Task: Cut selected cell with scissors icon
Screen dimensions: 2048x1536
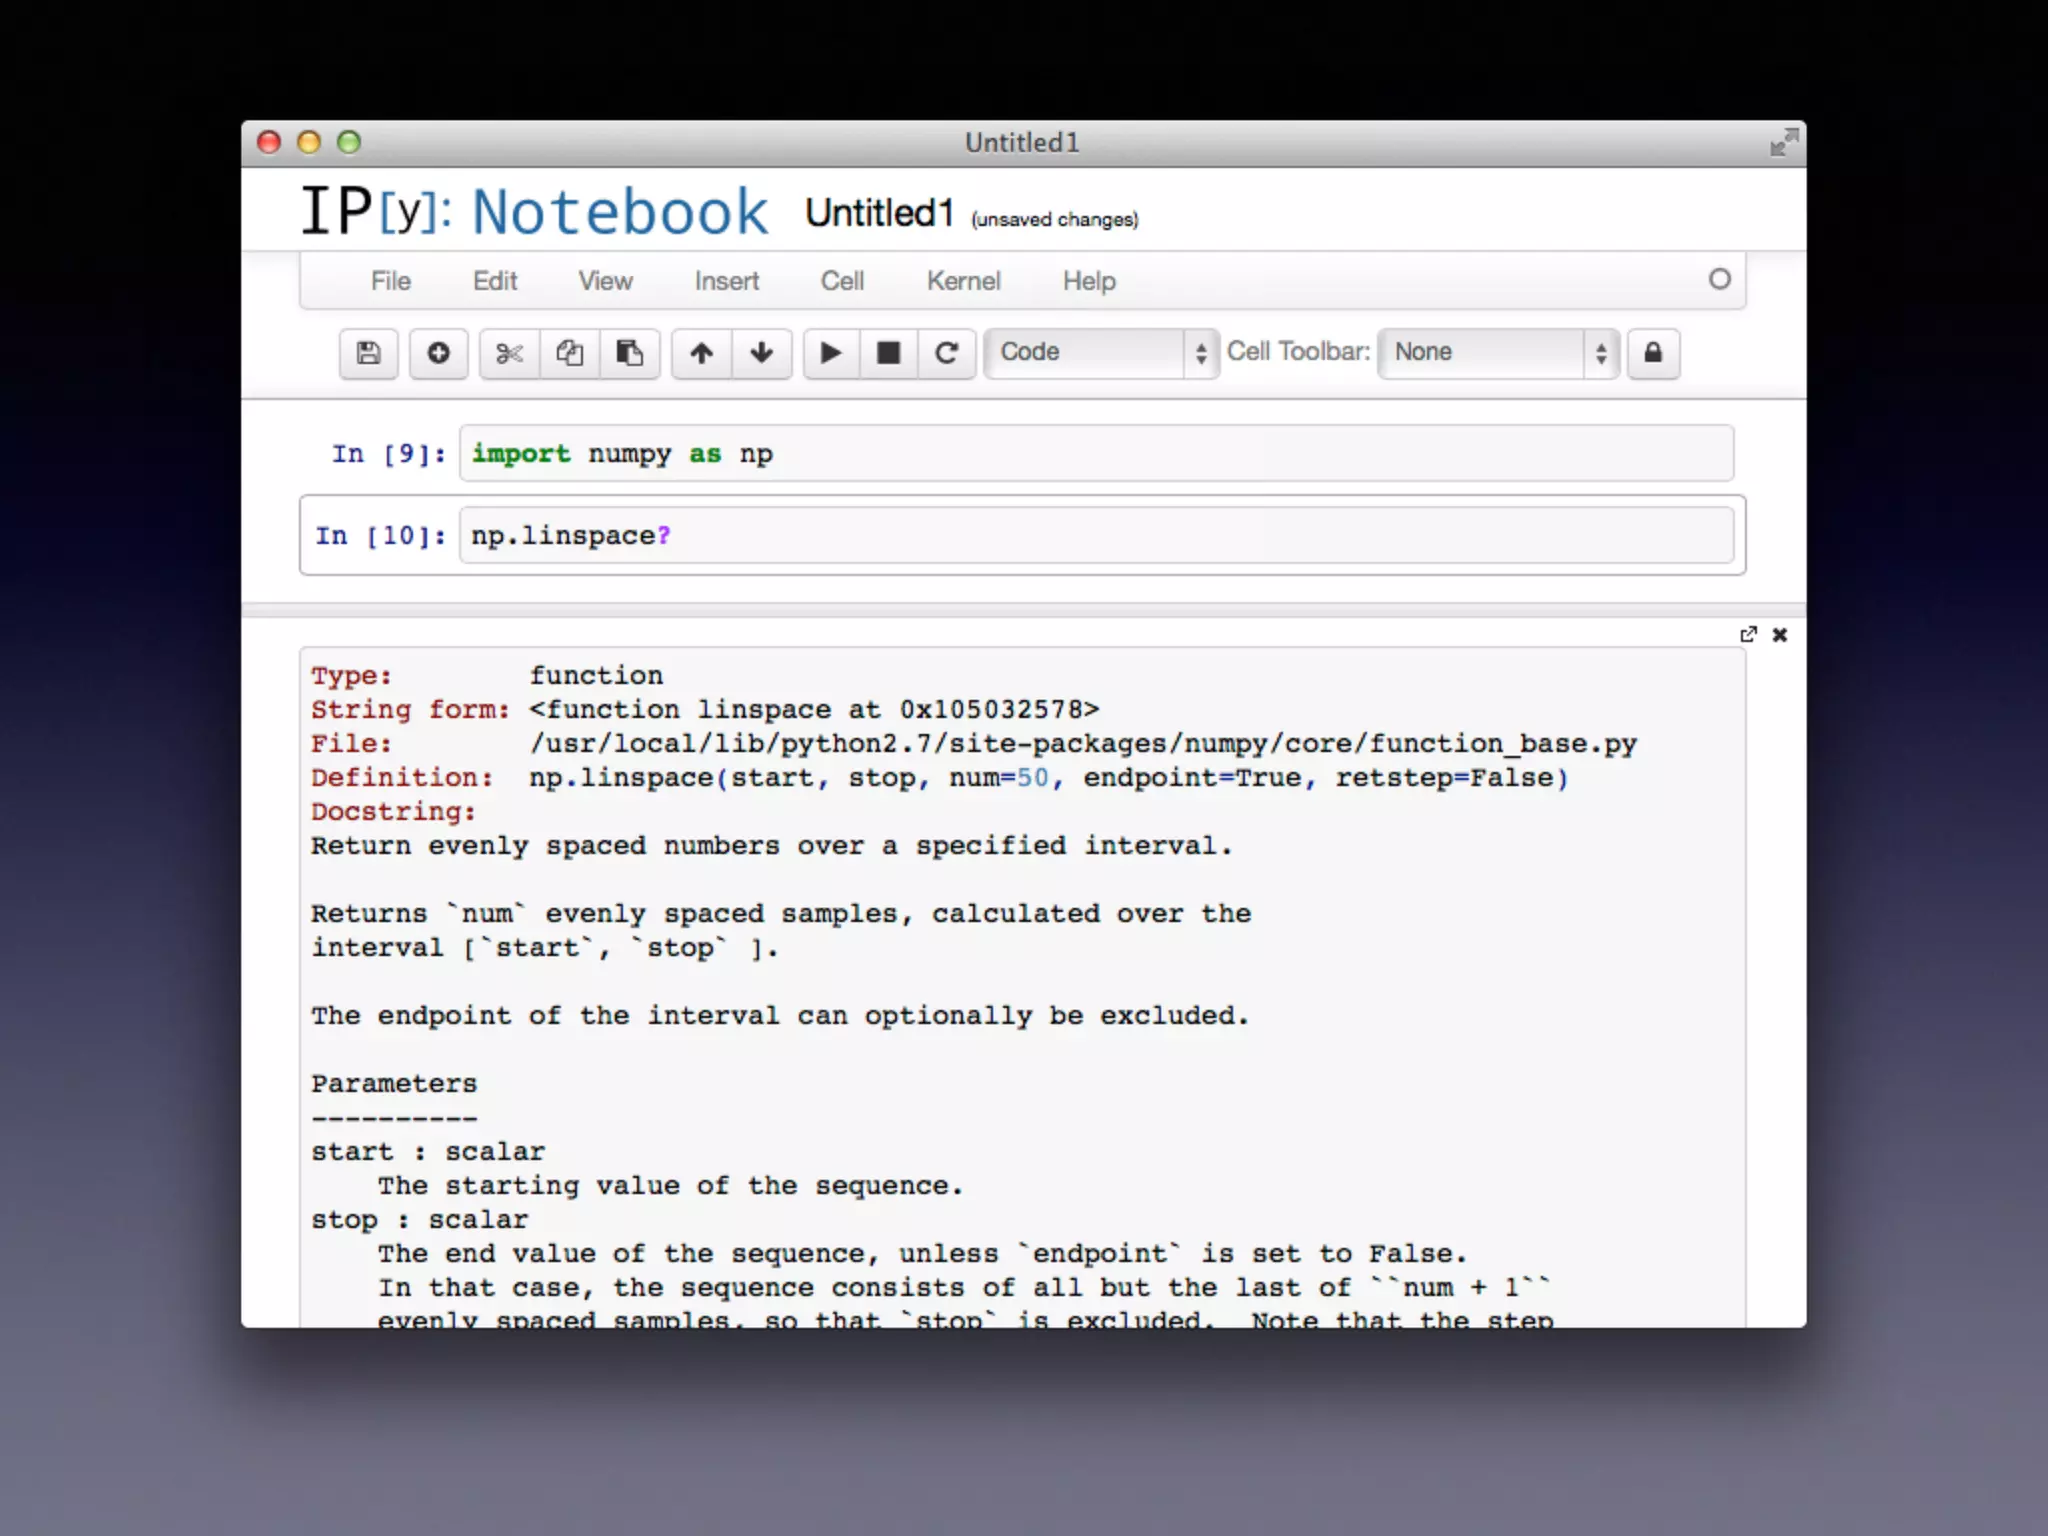Action: 509,353
